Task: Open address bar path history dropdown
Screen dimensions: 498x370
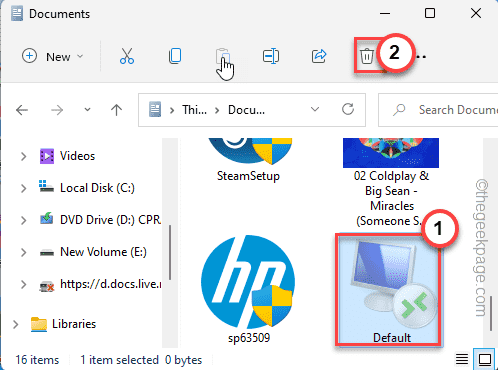Action: (x=315, y=109)
